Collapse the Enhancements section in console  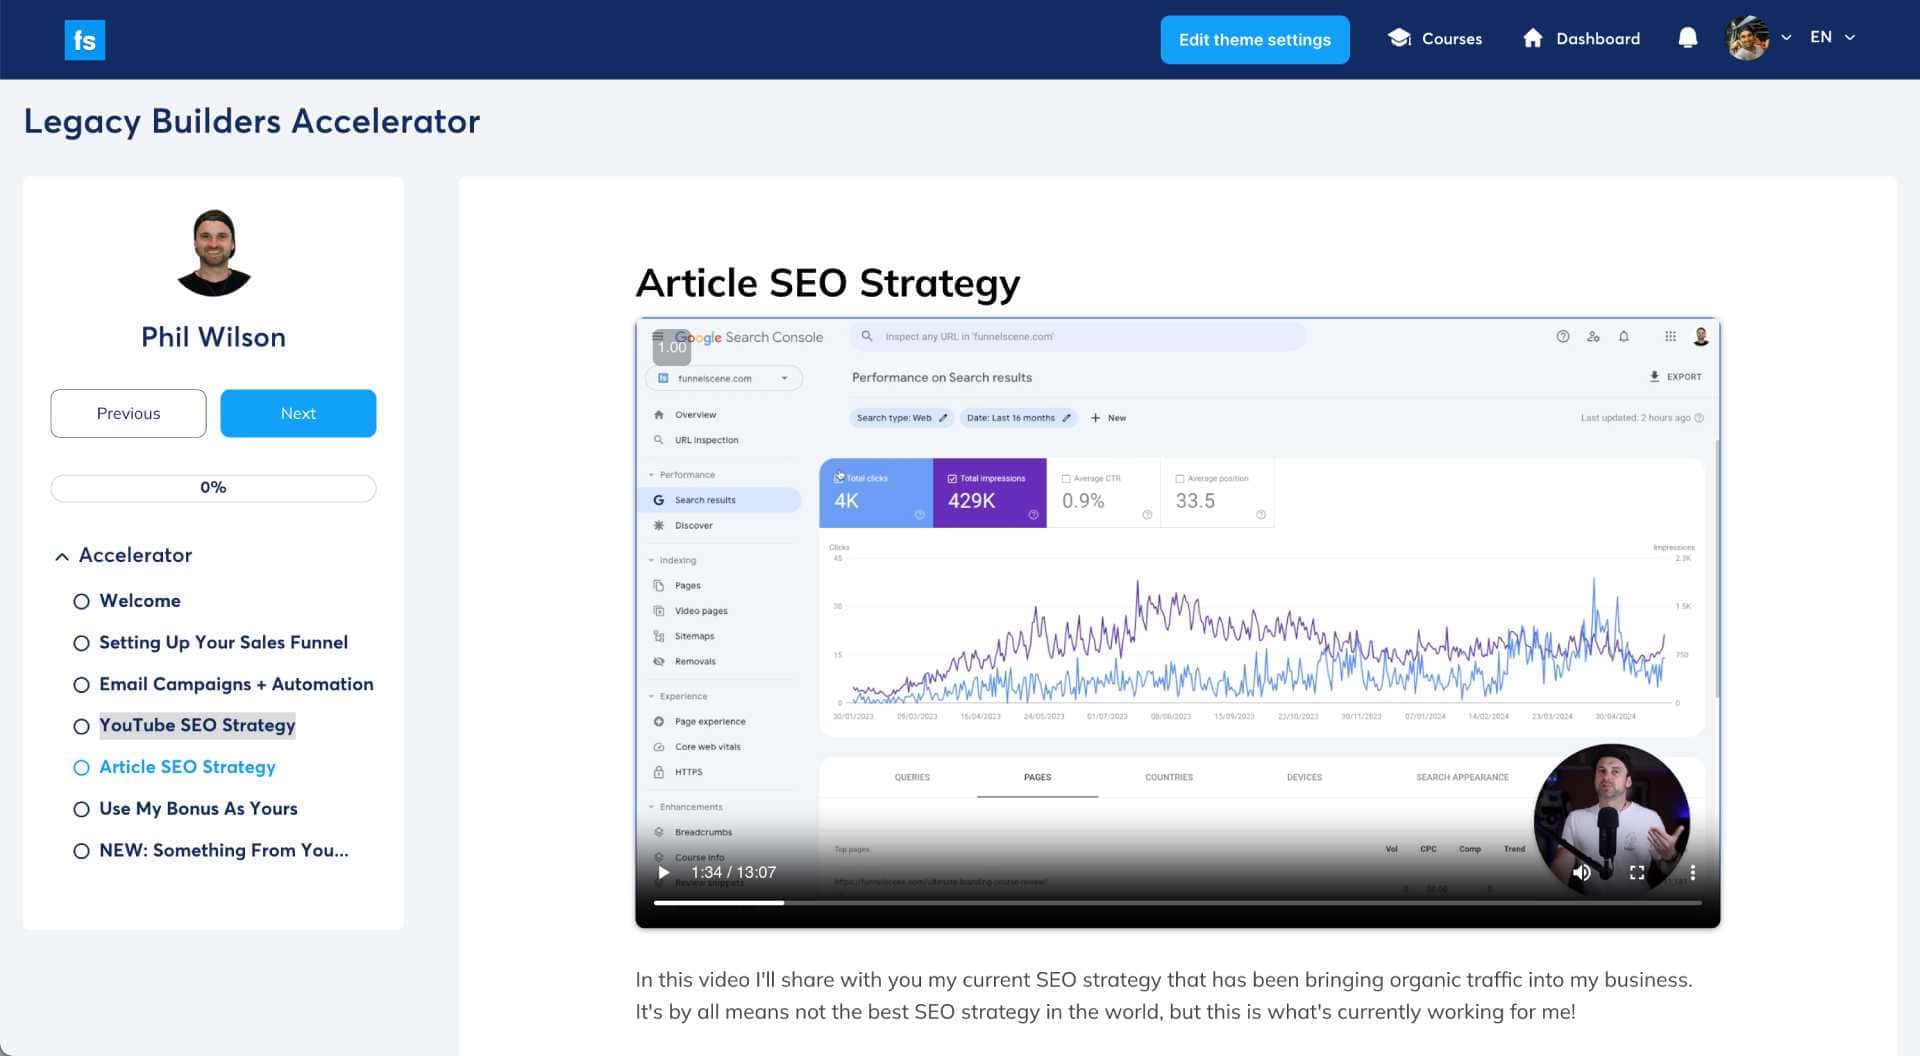pyautogui.click(x=652, y=807)
